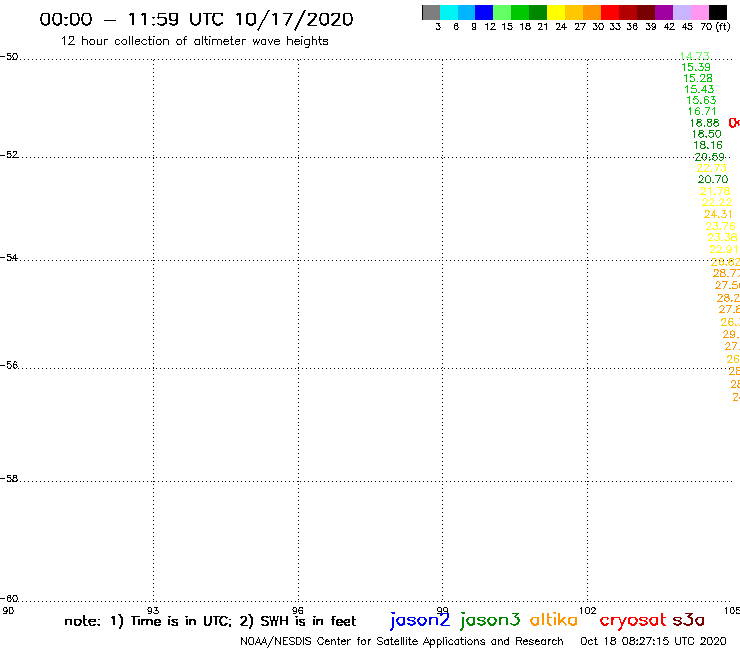This screenshot has width=740, height=650.
Task: Click the 18.50 wave height value
Action: 706,134
